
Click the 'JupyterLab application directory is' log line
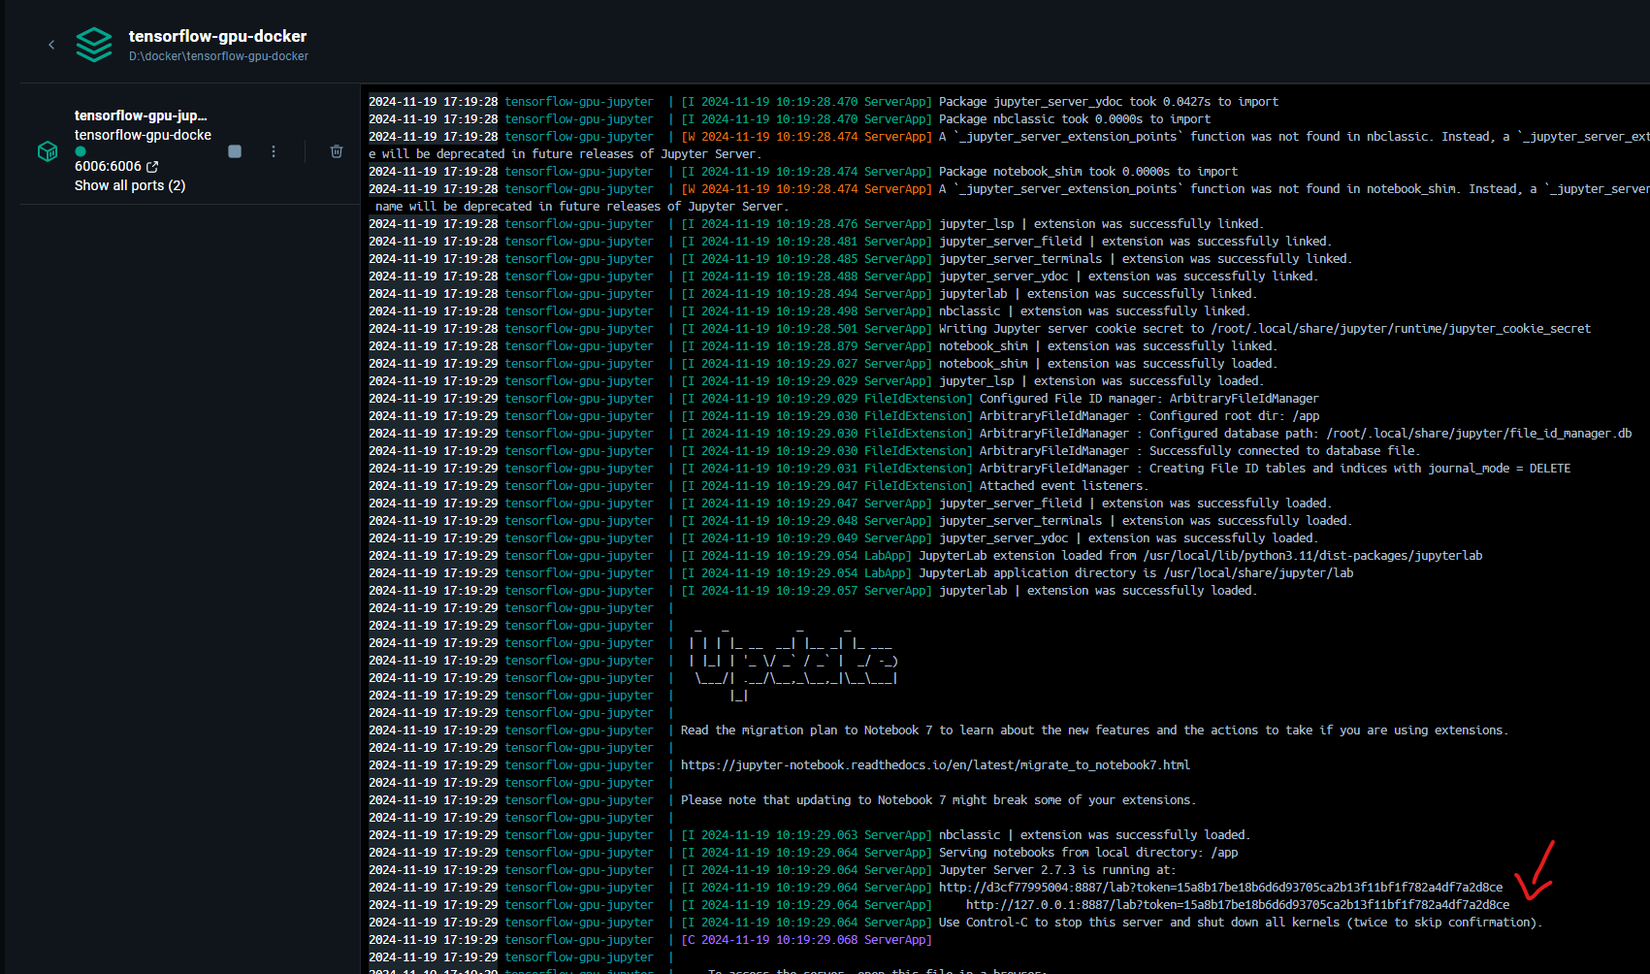tap(1136, 574)
